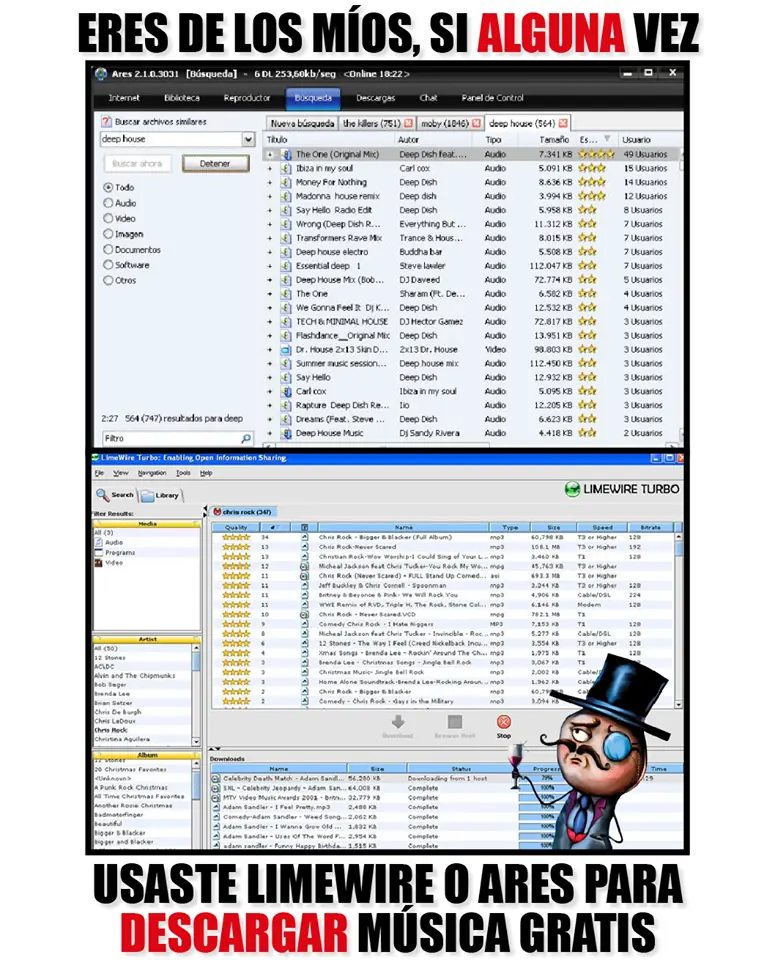Expand the Say Hello Radio Edit row
The height and width of the screenshot is (960, 775).
269,210
